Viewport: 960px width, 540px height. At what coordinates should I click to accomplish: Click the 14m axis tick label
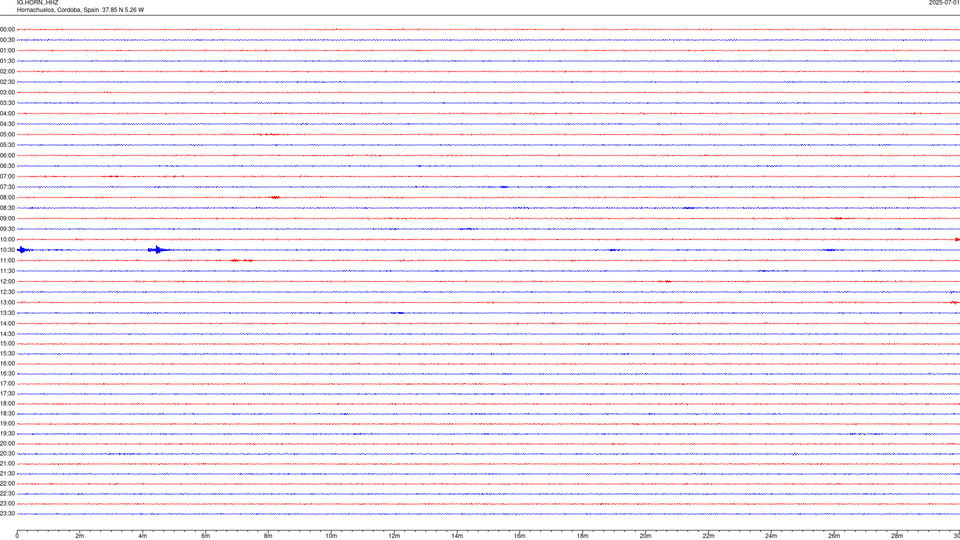(x=457, y=536)
